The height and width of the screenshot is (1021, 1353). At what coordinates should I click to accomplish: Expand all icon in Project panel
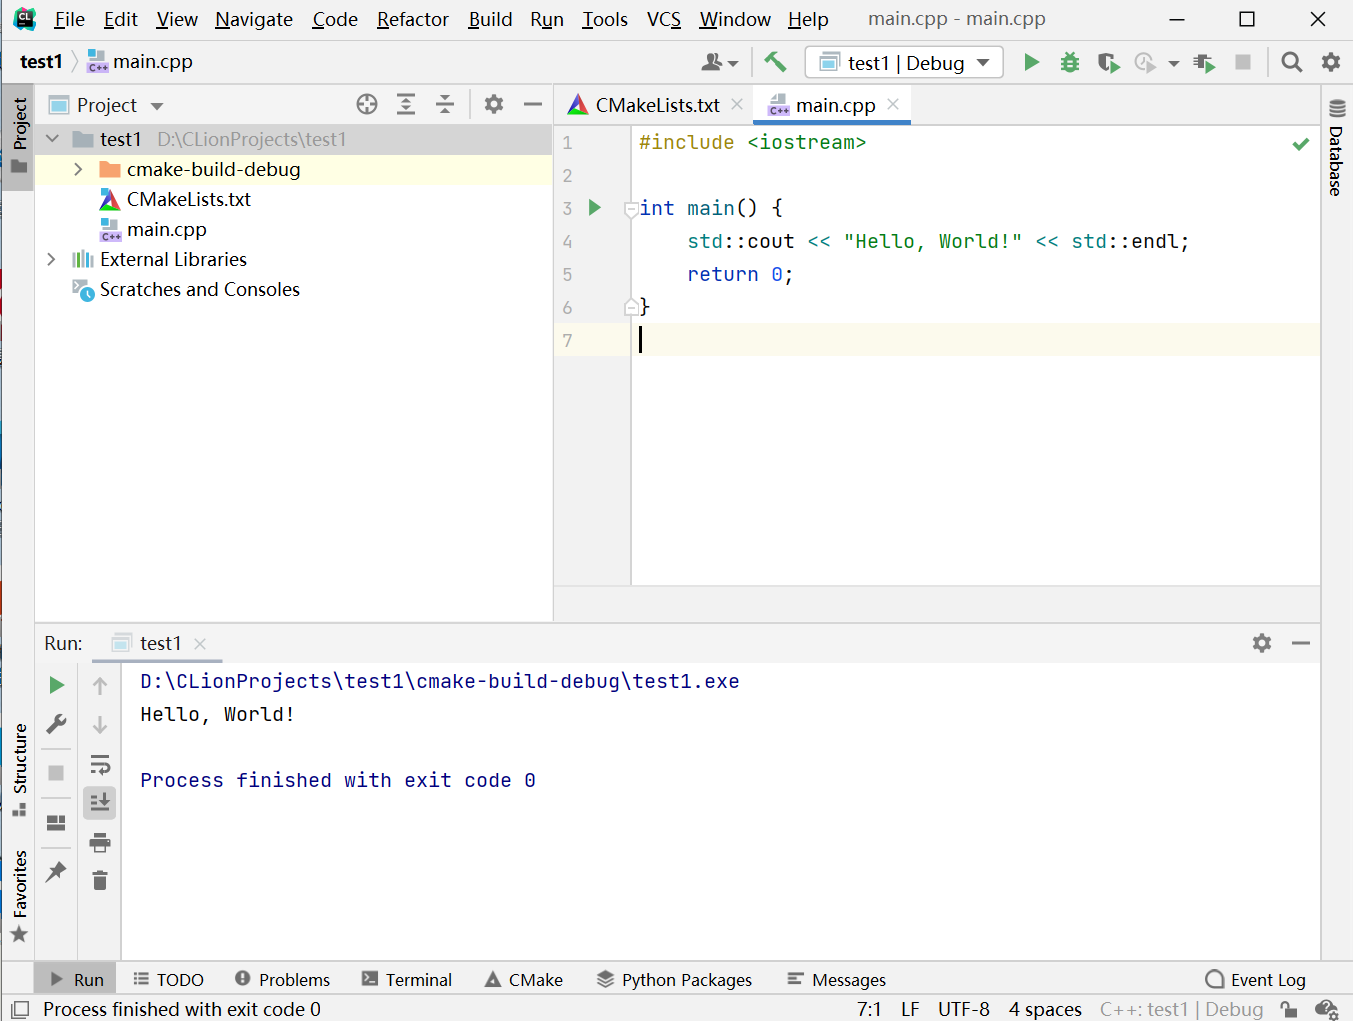(x=406, y=104)
